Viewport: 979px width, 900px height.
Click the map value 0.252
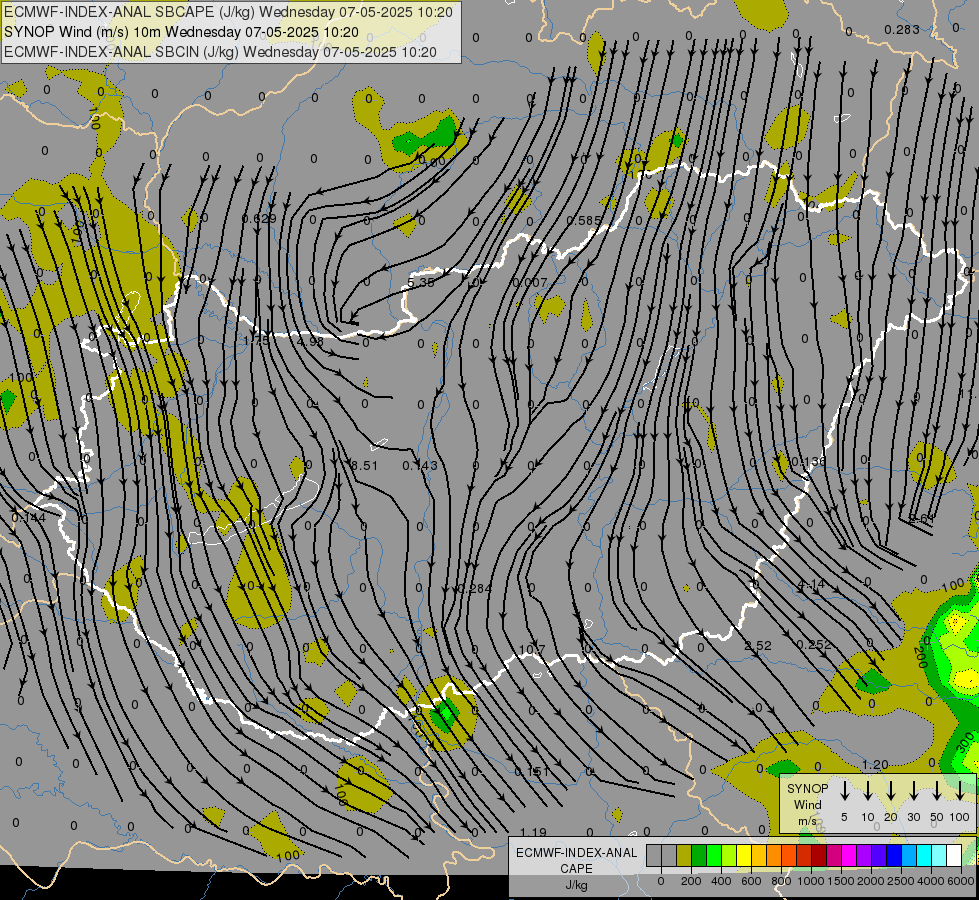(814, 645)
